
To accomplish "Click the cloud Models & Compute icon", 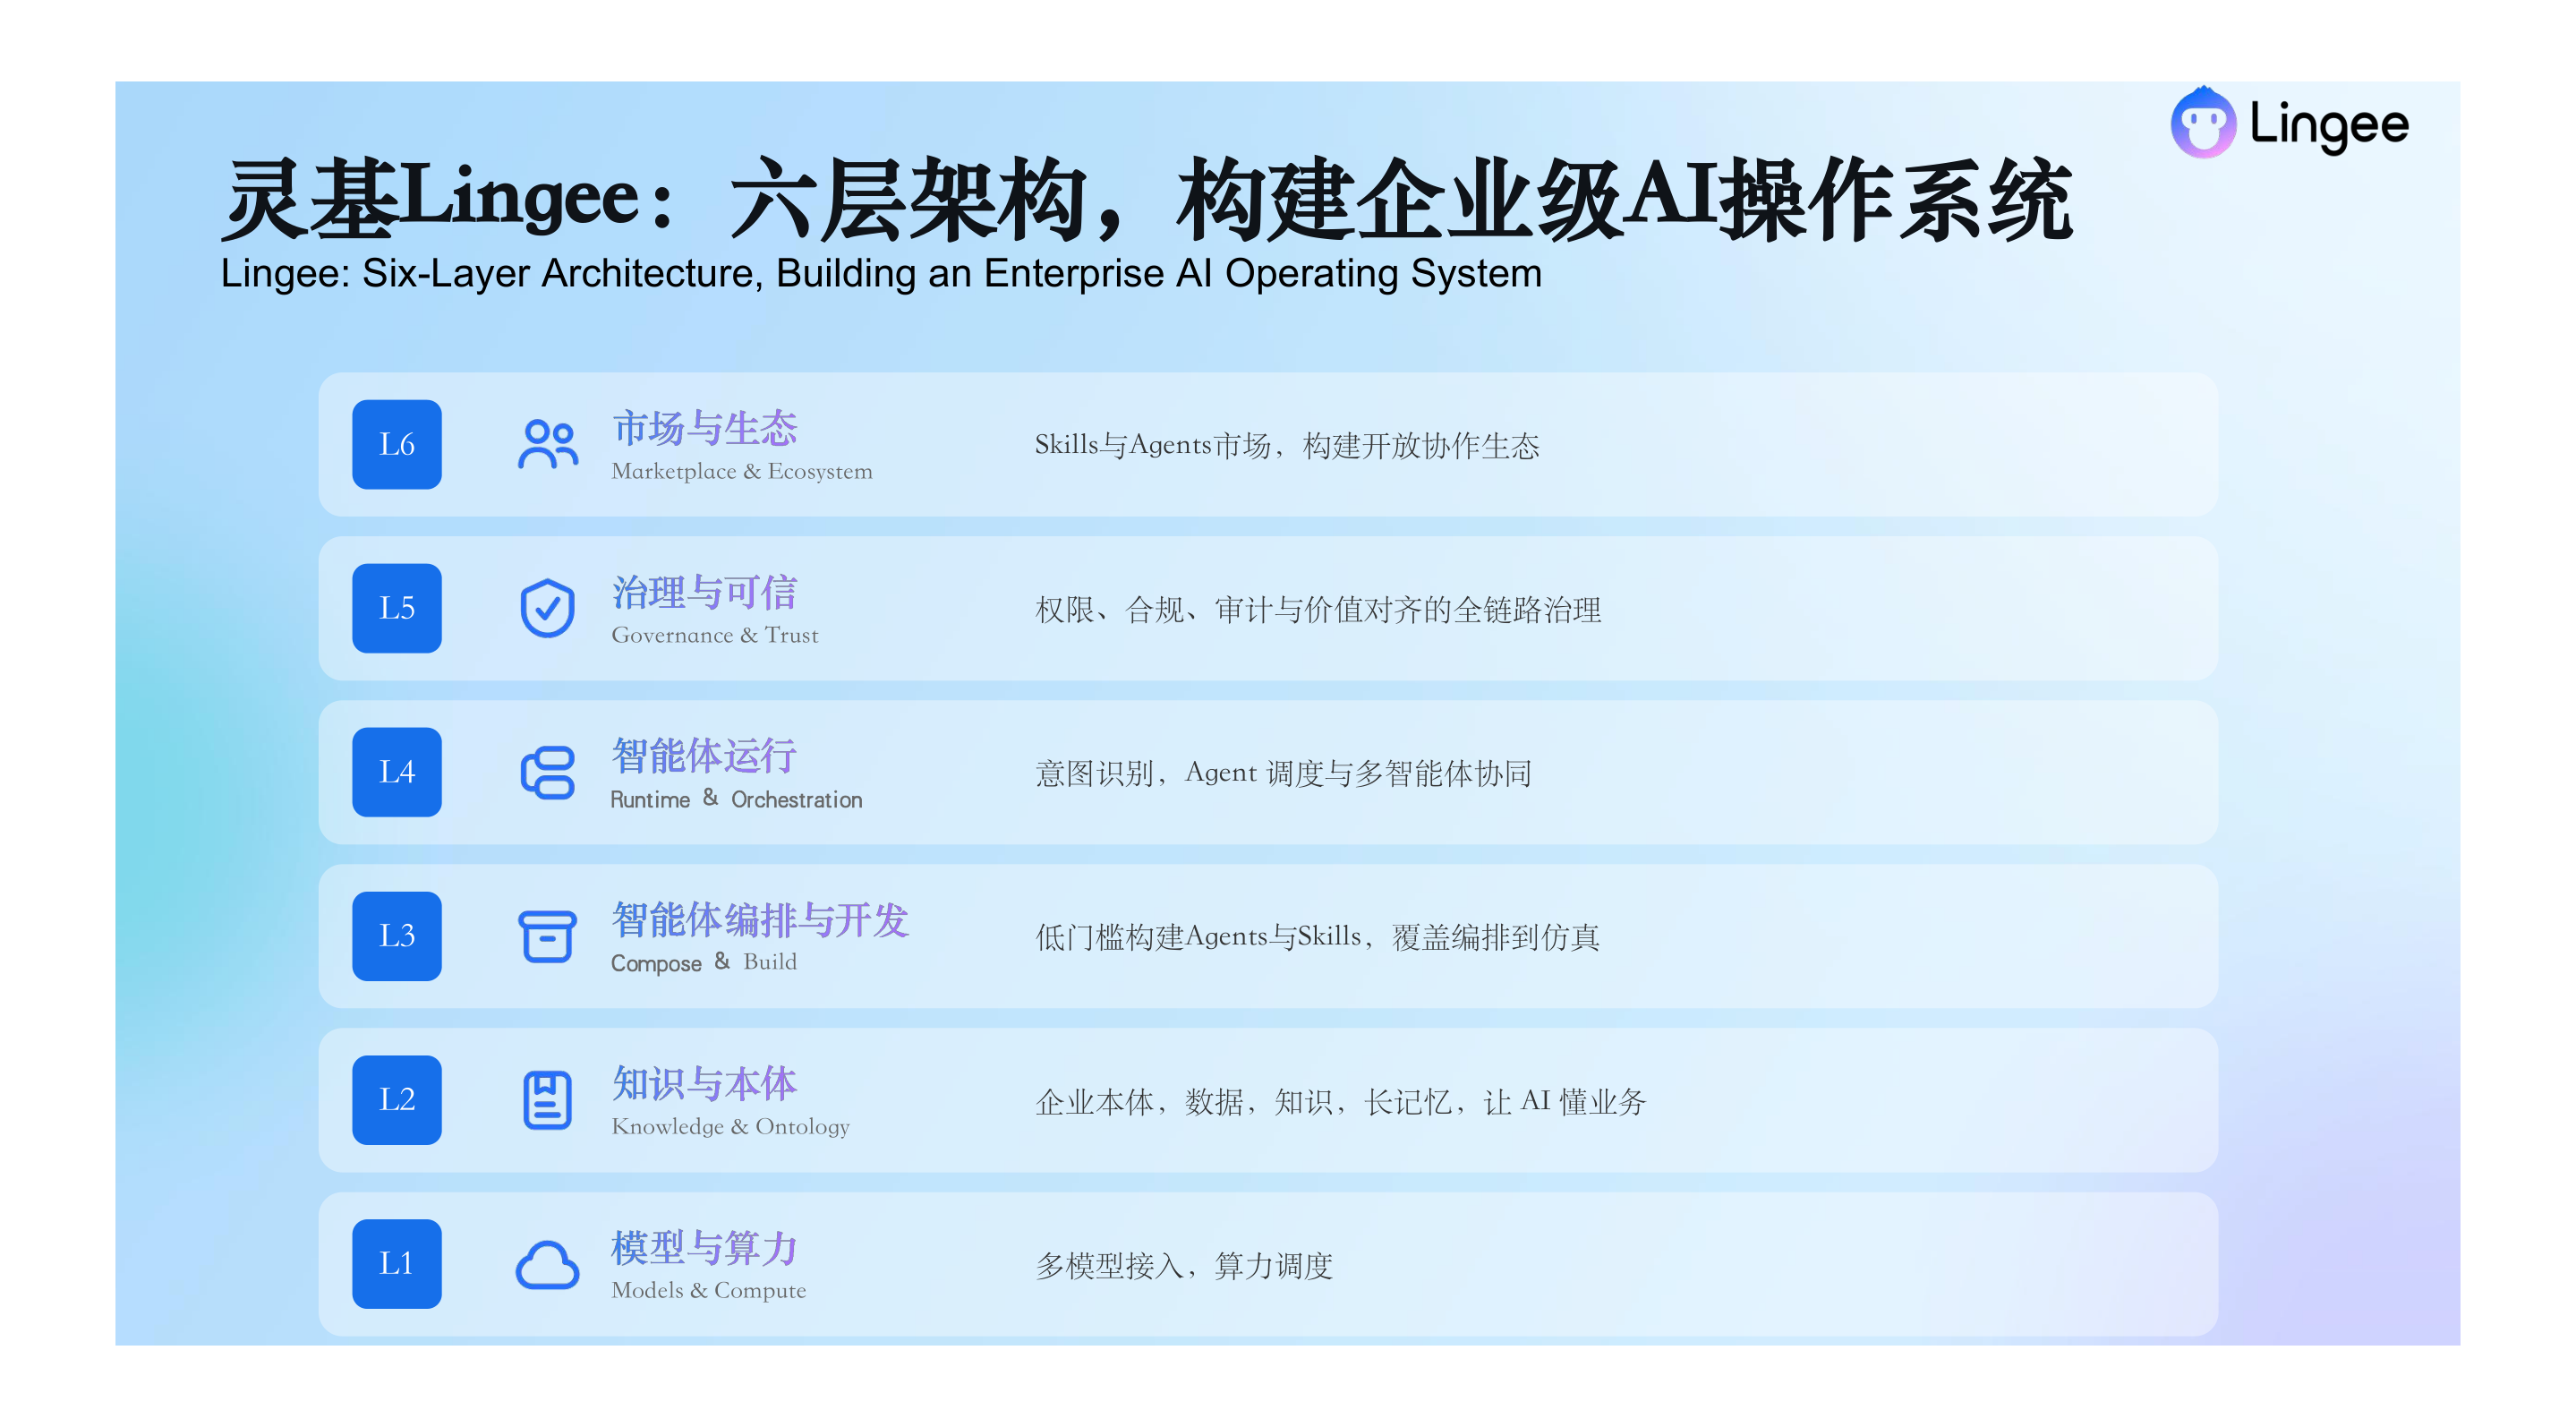I will (x=548, y=1265).
